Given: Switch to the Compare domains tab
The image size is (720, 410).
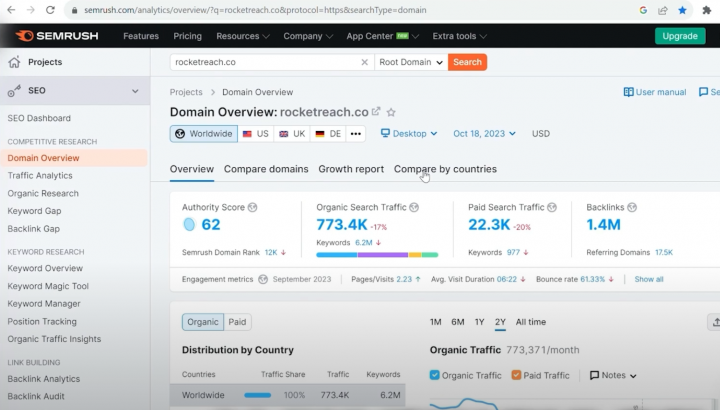Looking at the screenshot, I should pos(265,169).
